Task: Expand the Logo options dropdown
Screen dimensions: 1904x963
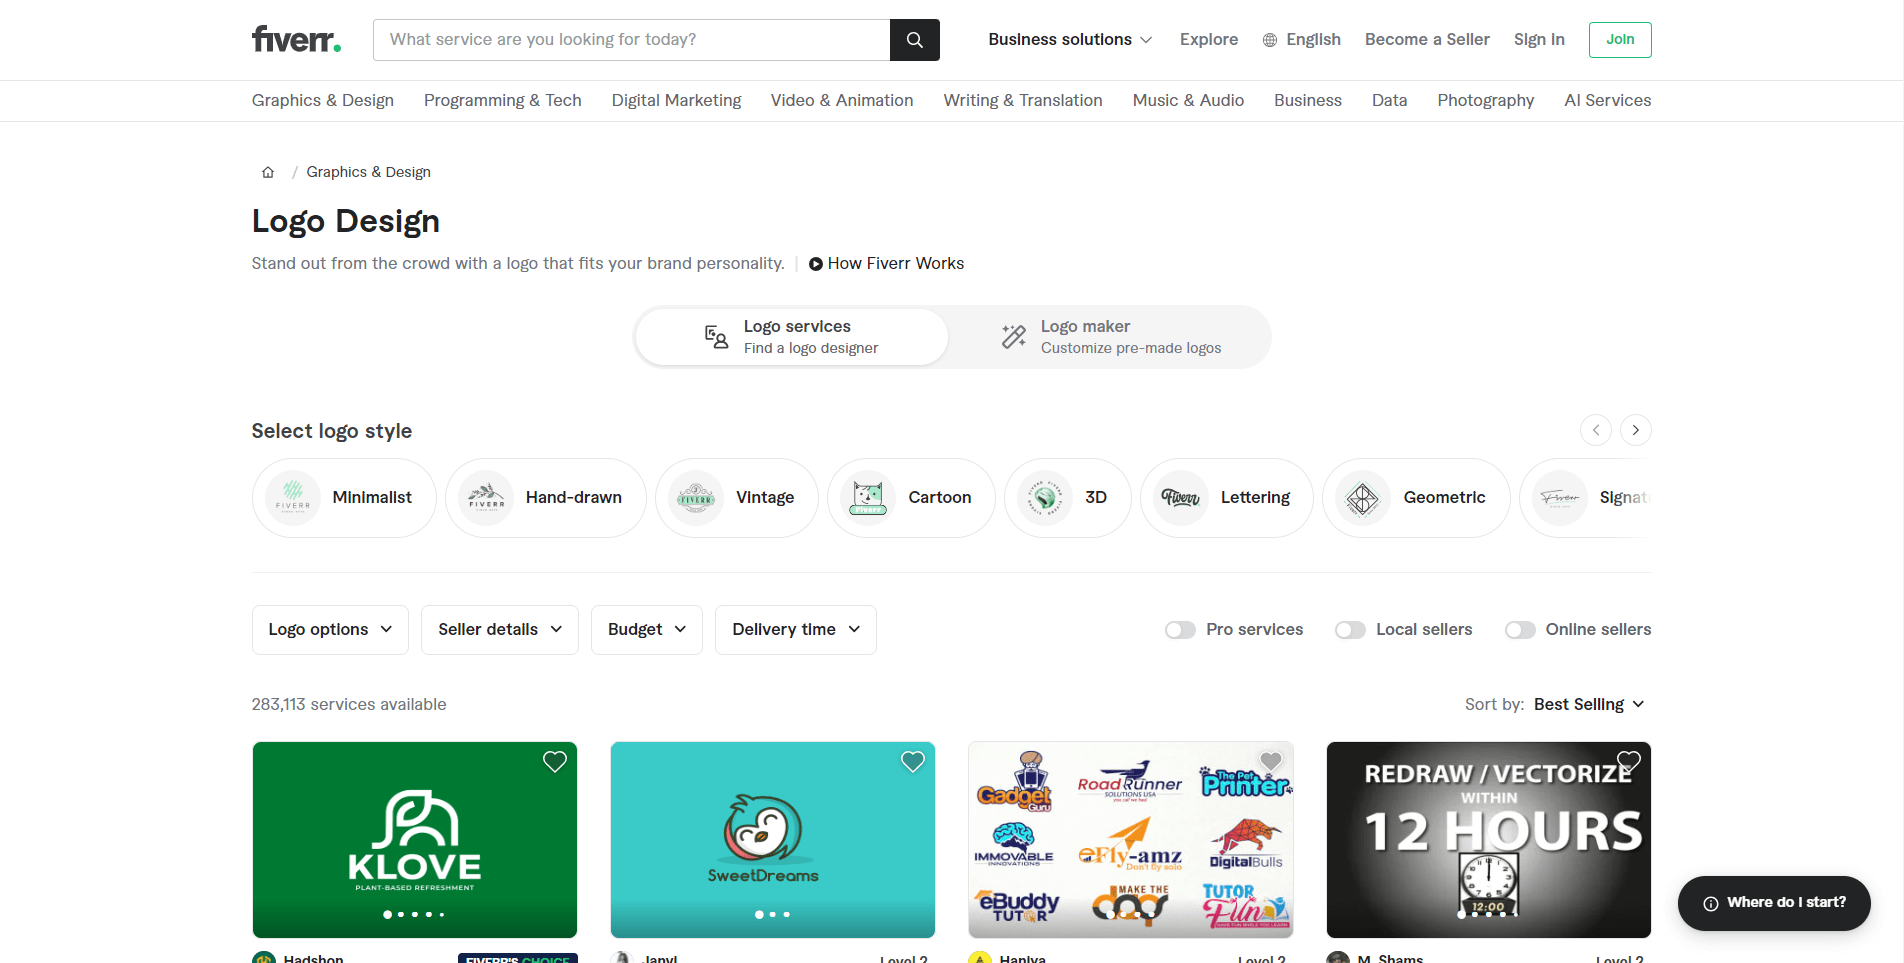Action: click(330, 630)
